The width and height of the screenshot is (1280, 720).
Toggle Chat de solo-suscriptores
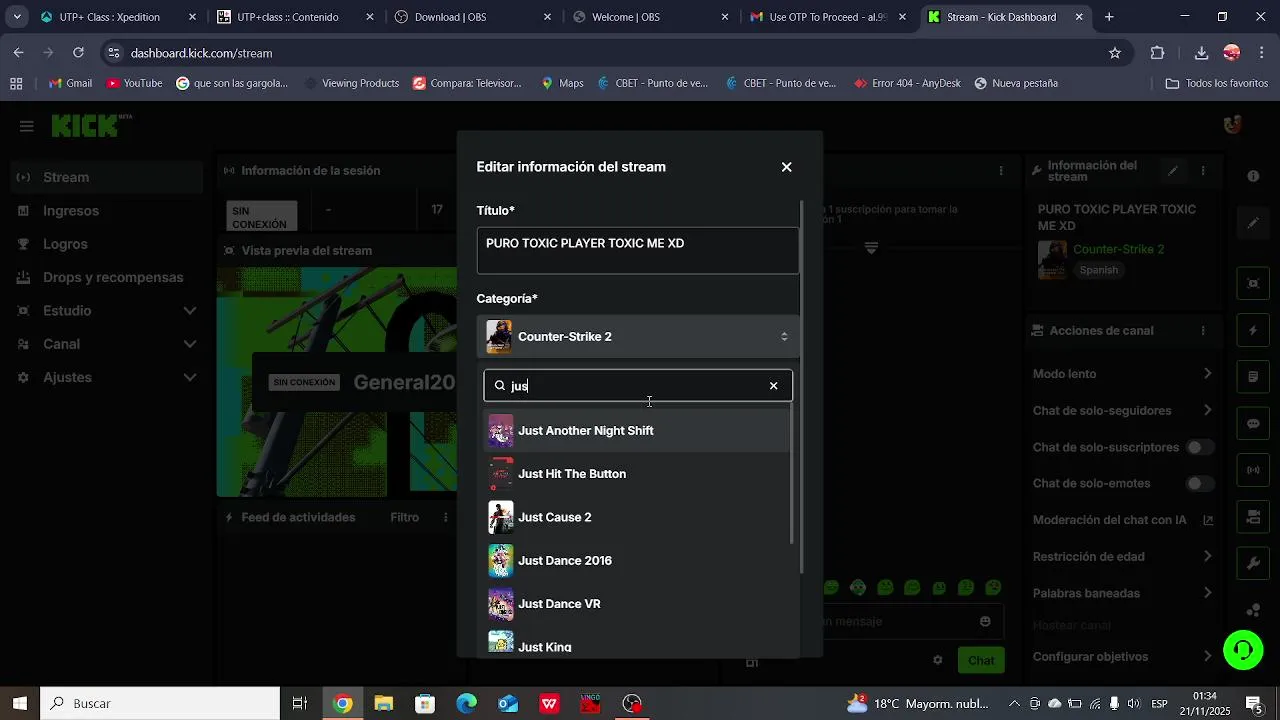[x=1199, y=447]
